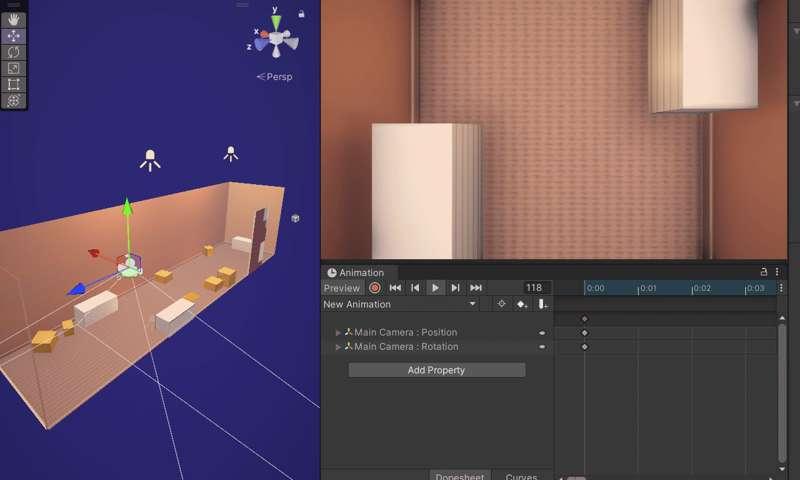Click the Add Event icon
800x480 pixels.
pos(542,304)
